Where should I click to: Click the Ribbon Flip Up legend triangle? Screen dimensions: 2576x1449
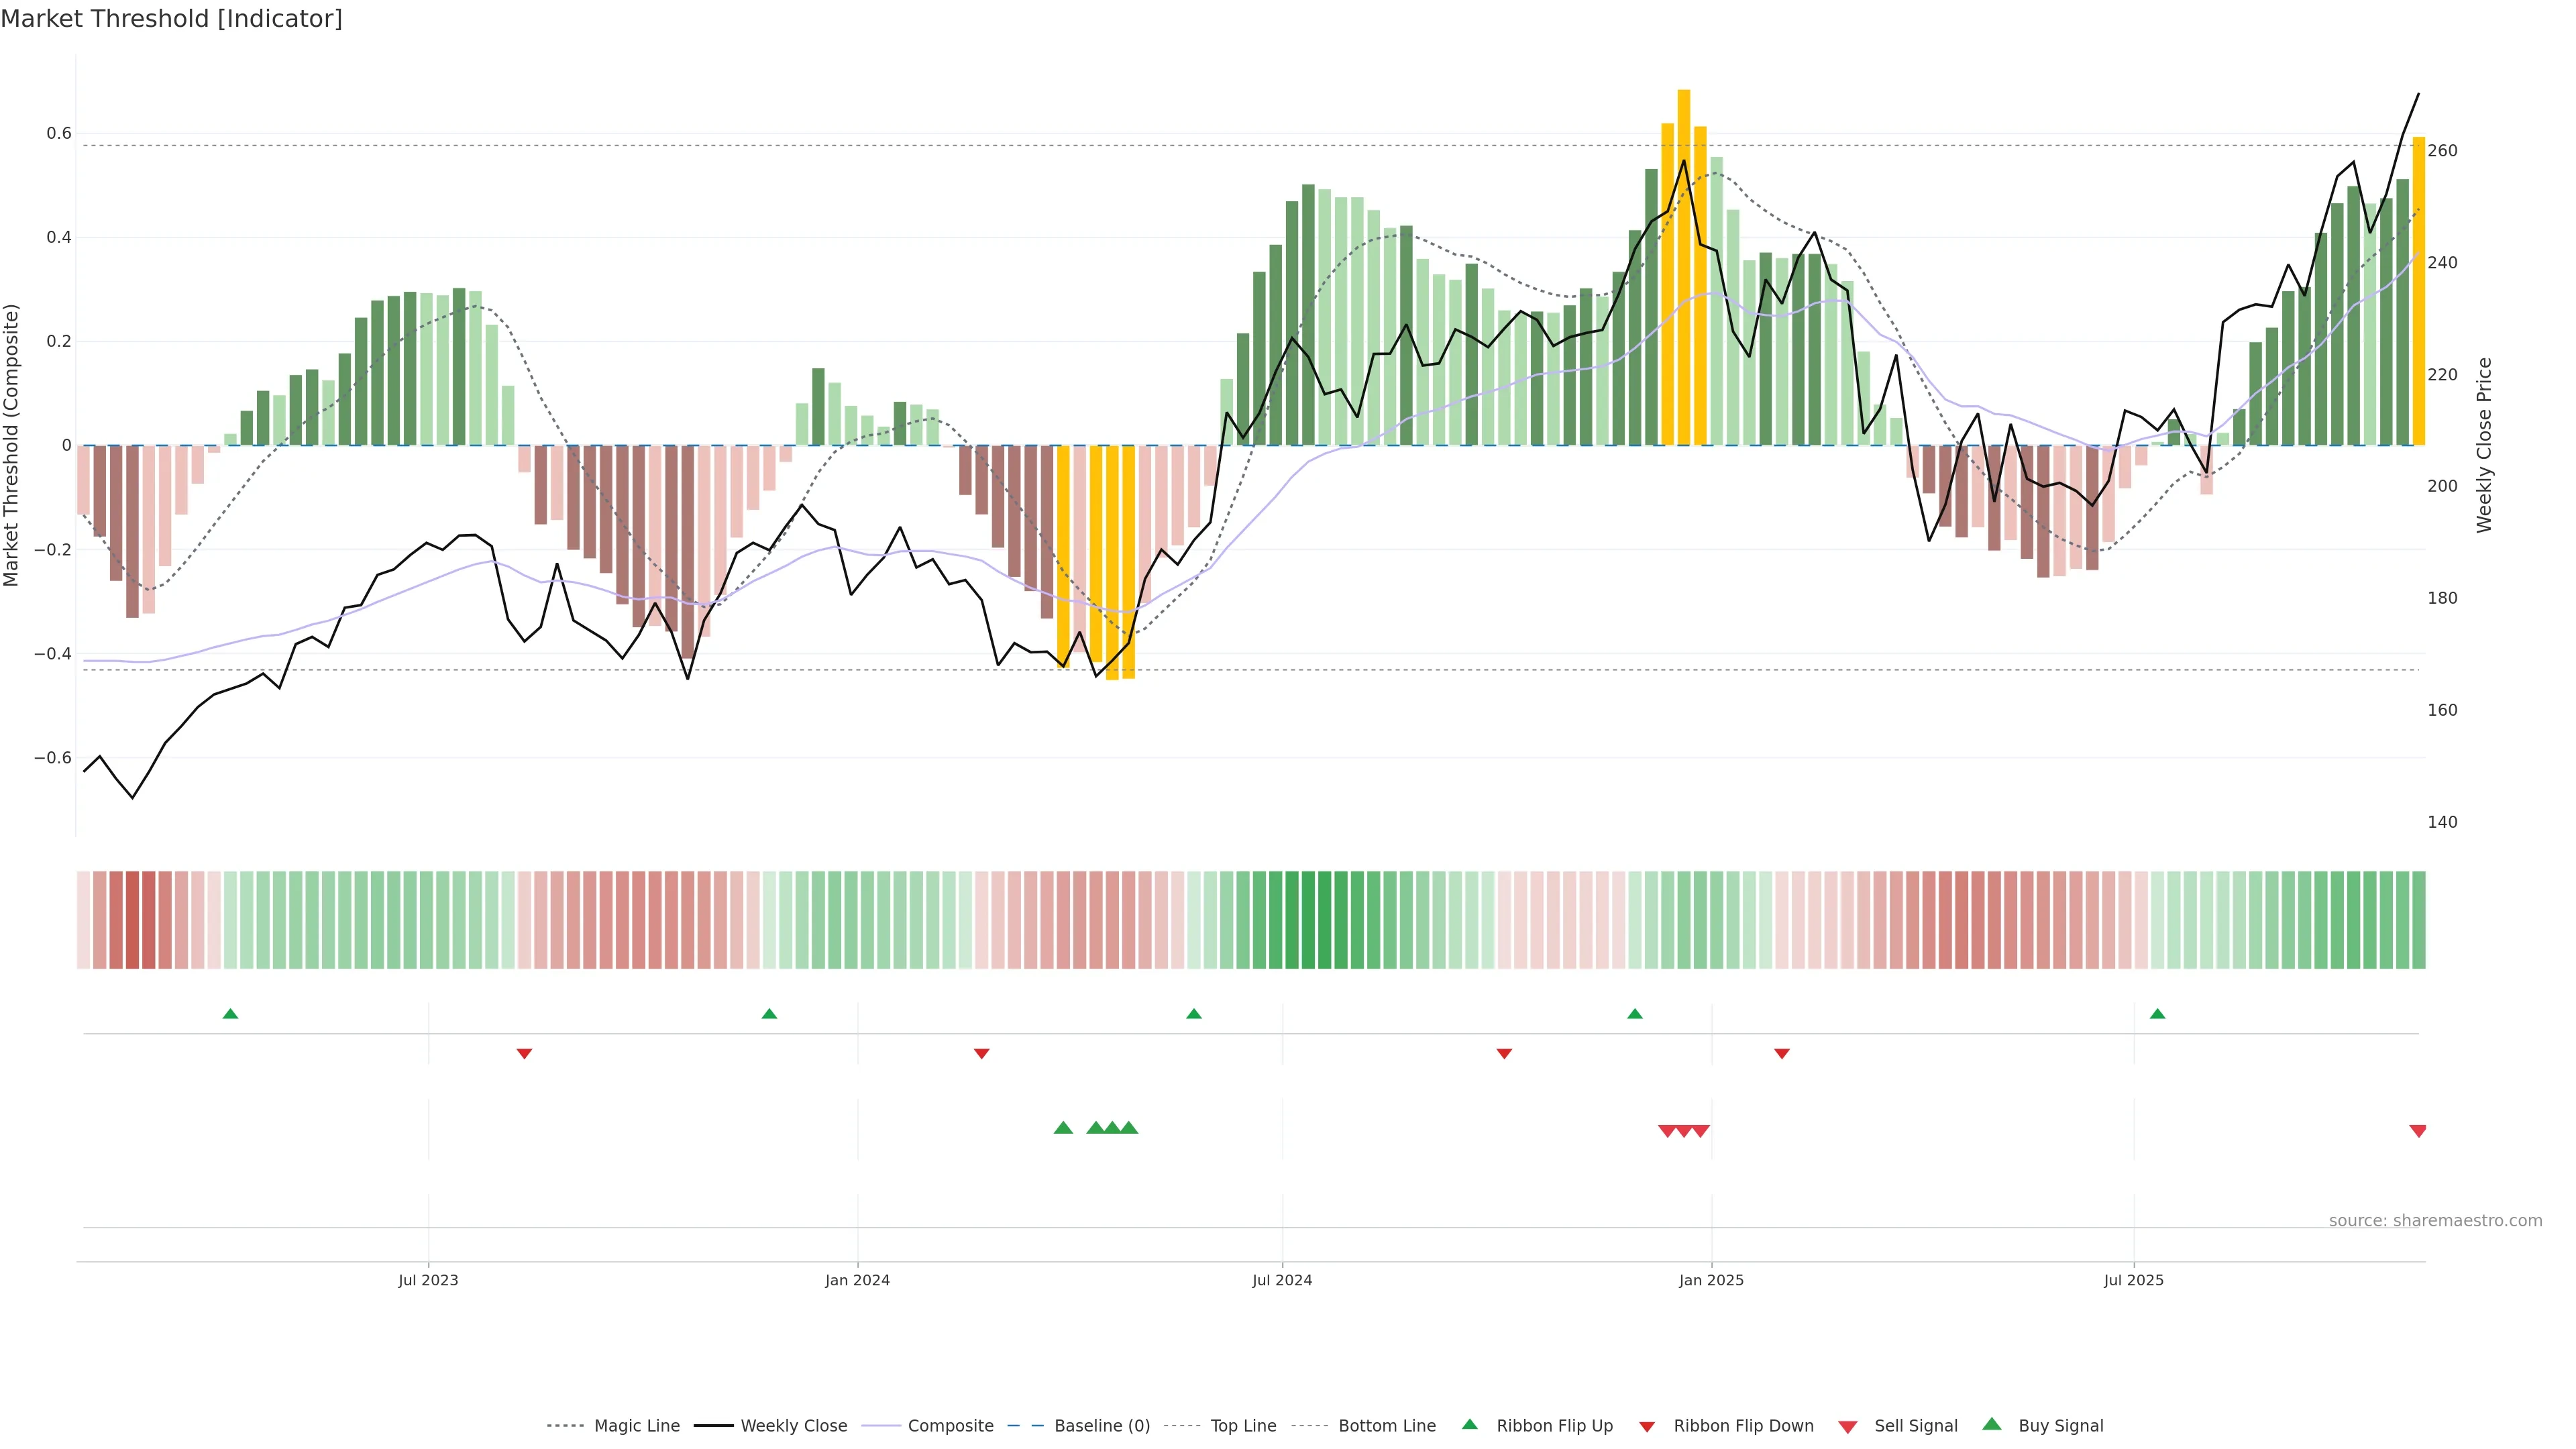coord(1469,1424)
